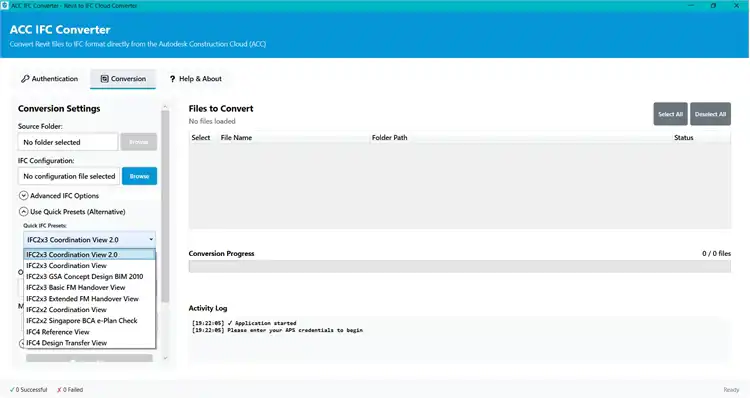Click the 'Please enter your APS credentials' log line

click(277, 330)
